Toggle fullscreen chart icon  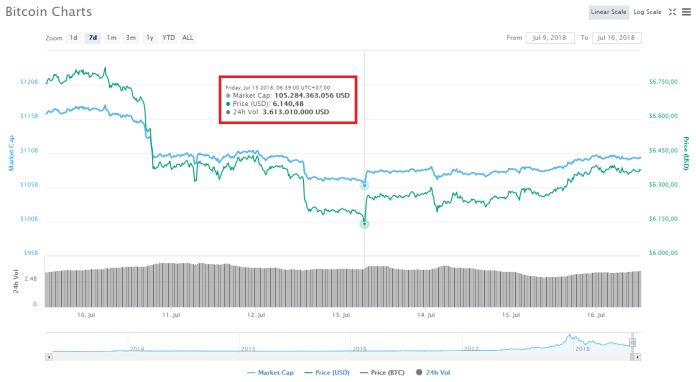click(672, 12)
